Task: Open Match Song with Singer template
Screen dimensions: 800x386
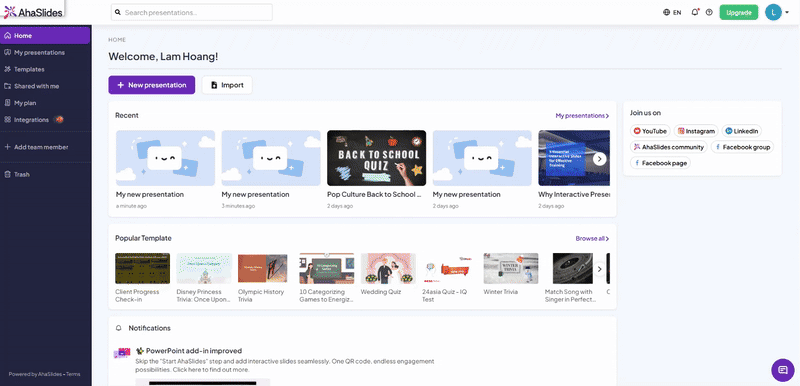Action: tap(572, 268)
